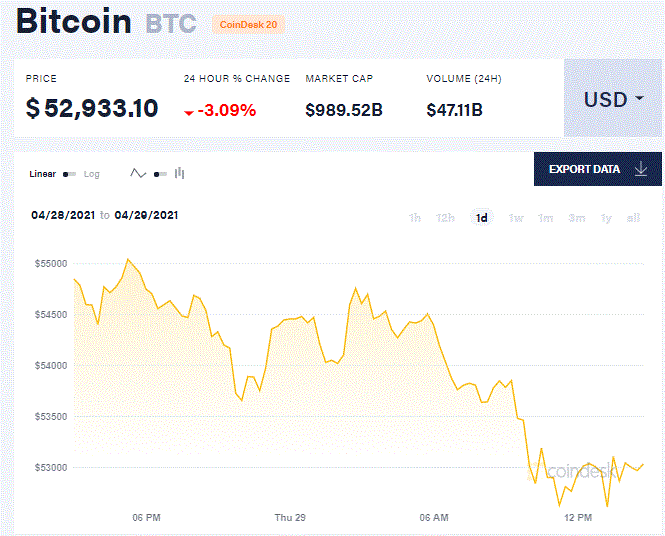Image resolution: width=665 pixels, height=536 pixels.
Task: Click the coindesk watermark logo on chart
Action: tap(581, 471)
